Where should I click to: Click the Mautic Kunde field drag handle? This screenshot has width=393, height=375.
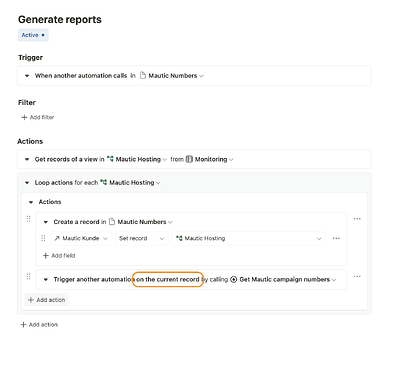pyautogui.click(x=43, y=238)
